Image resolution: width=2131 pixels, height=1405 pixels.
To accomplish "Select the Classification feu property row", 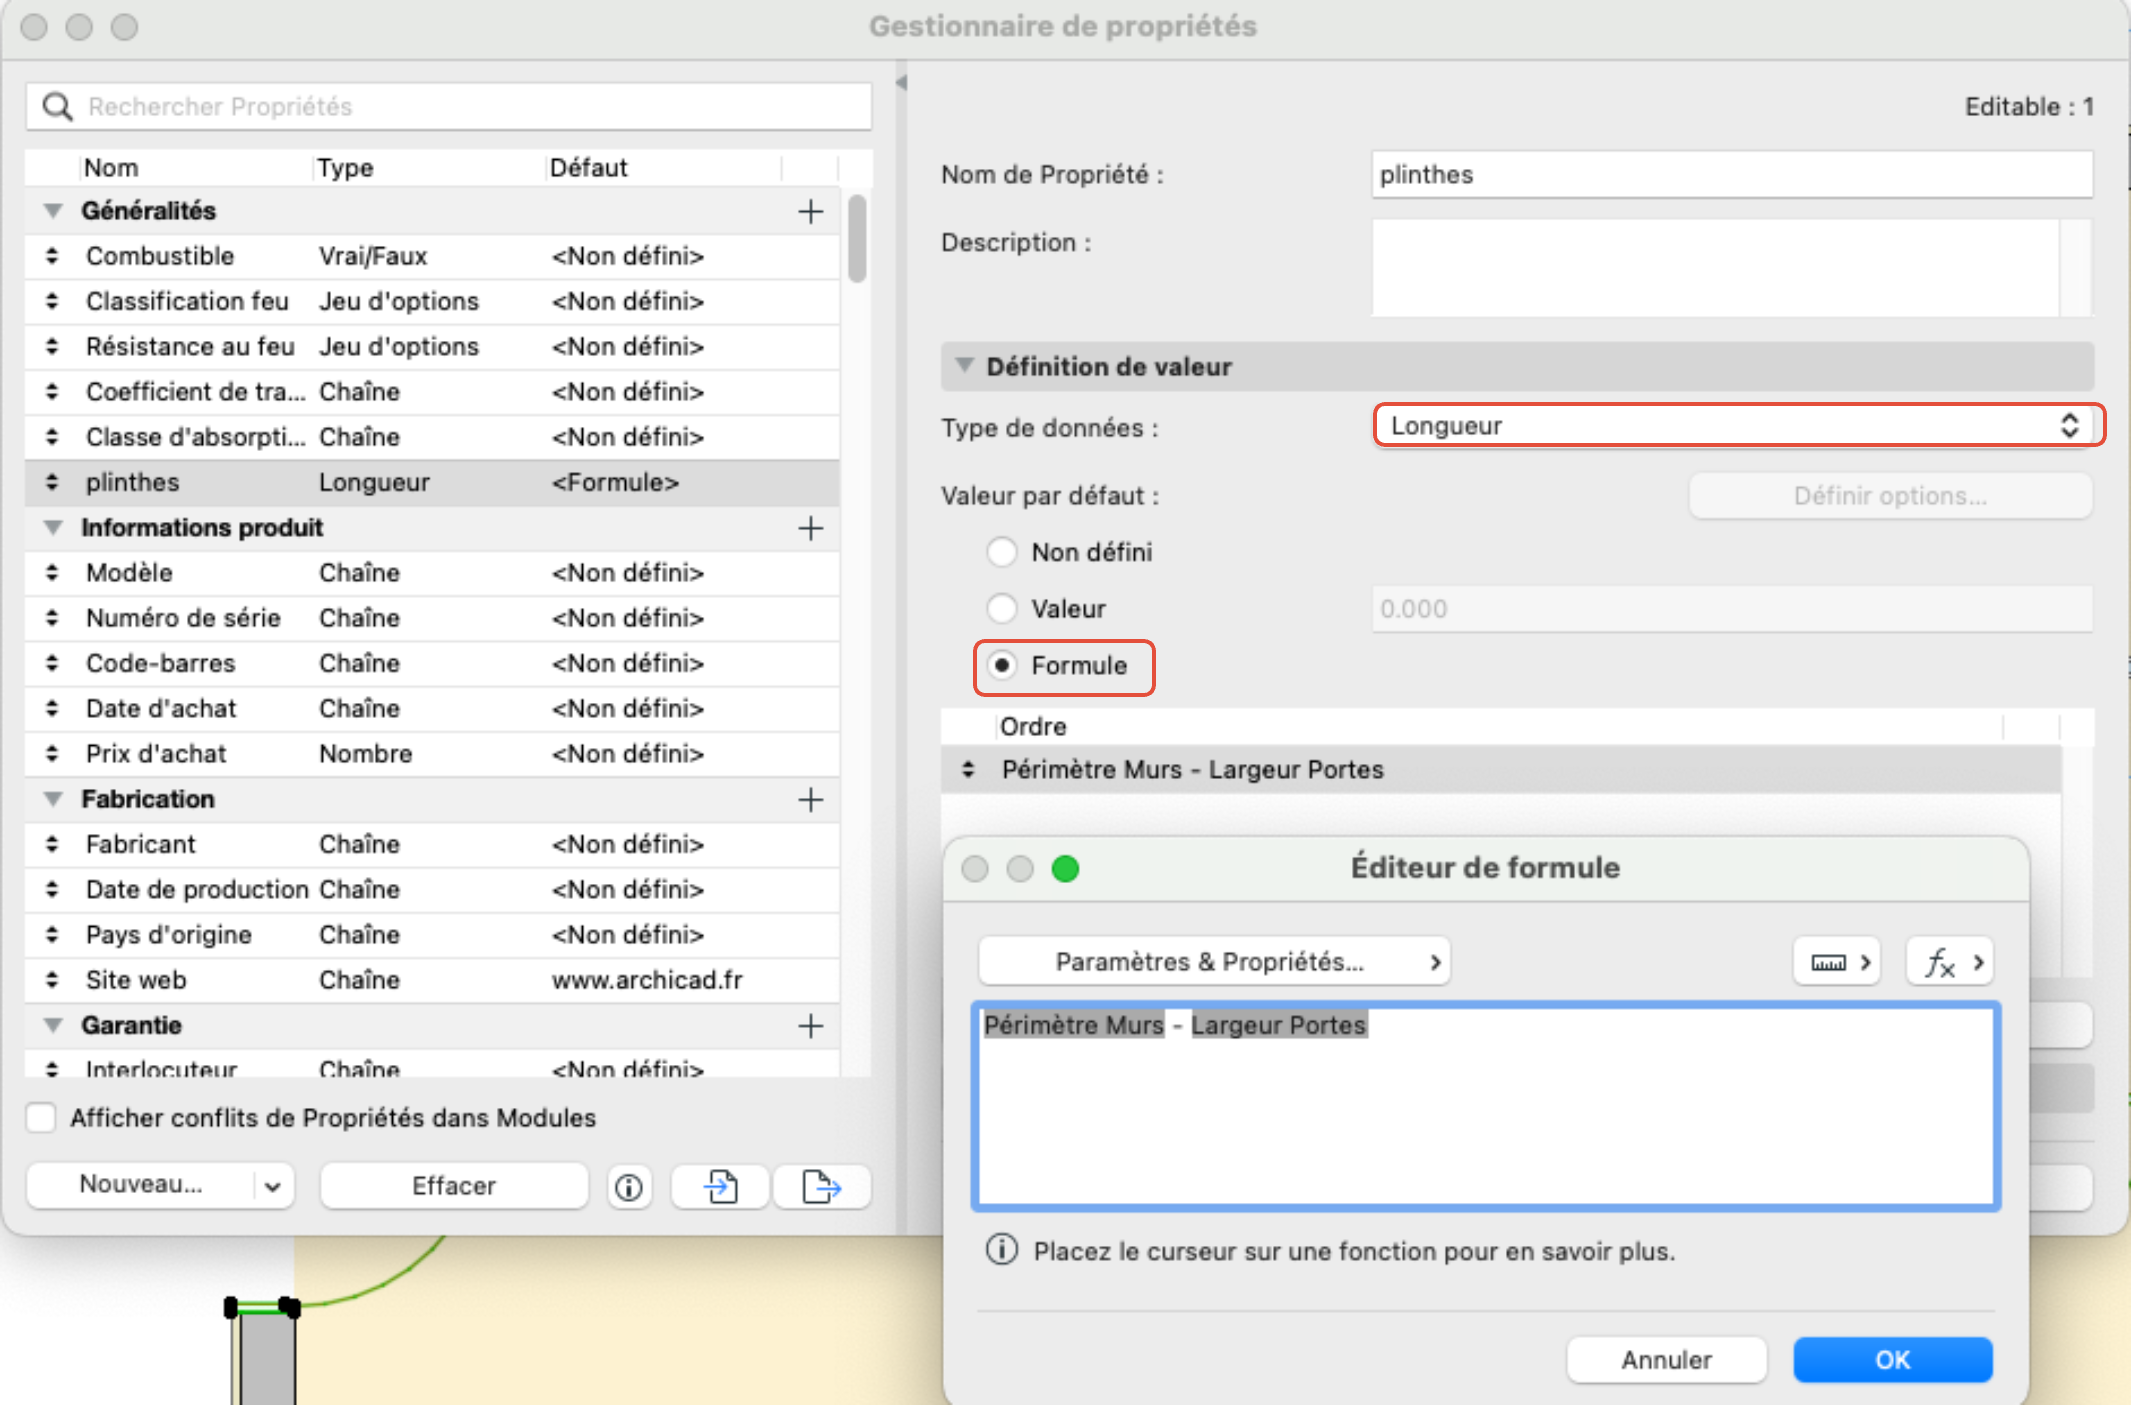I will (x=432, y=301).
